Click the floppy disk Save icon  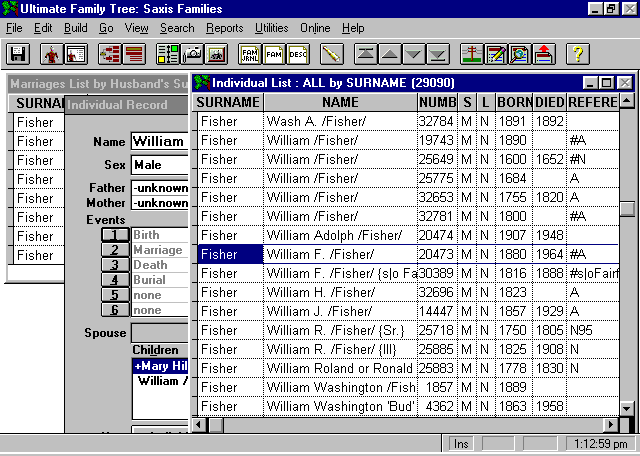pos(18,54)
